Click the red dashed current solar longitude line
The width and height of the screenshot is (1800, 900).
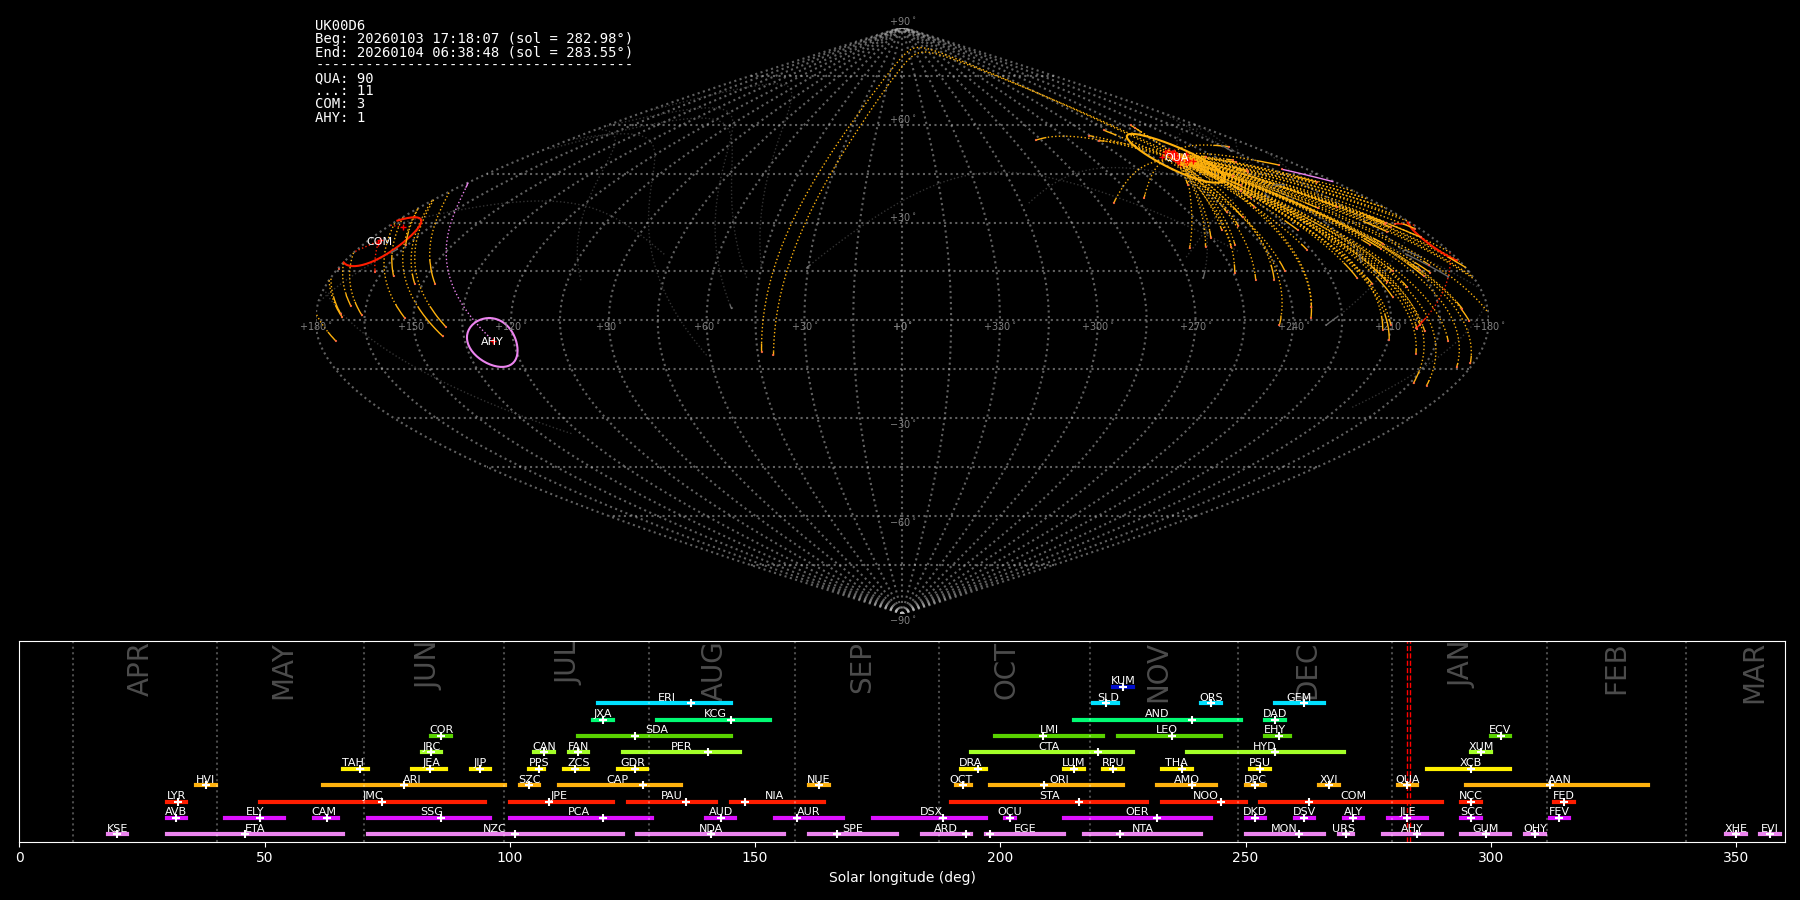click(1409, 740)
